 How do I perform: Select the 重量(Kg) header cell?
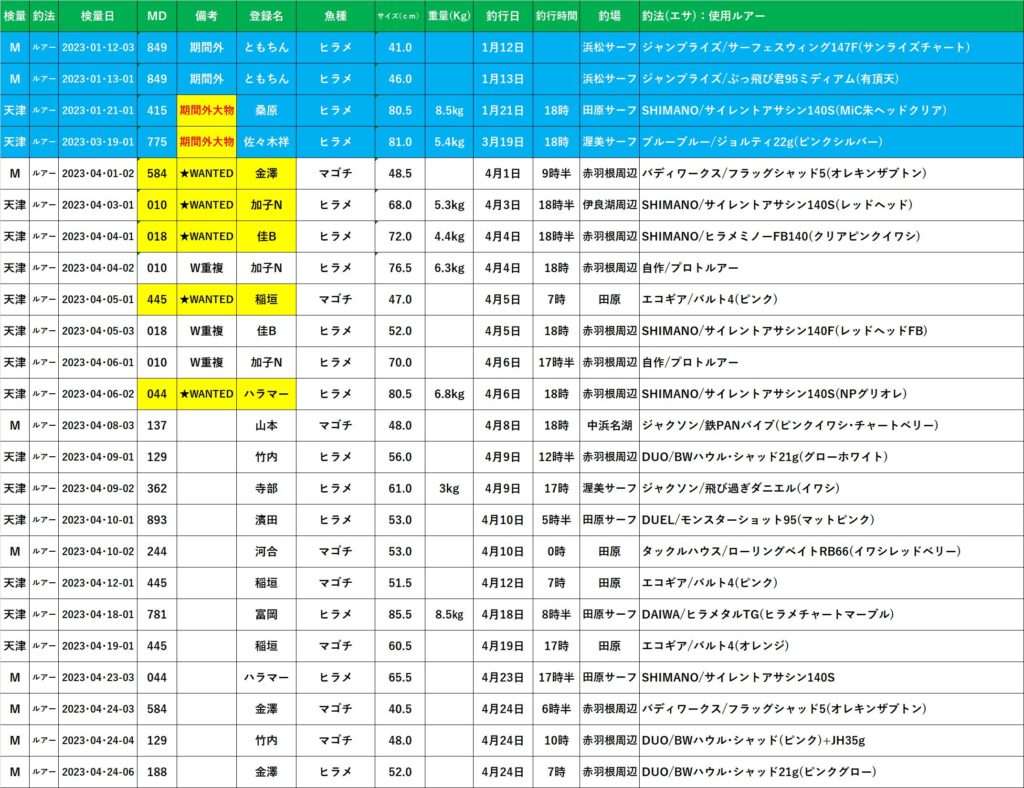pyautogui.click(x=449, y=17)
